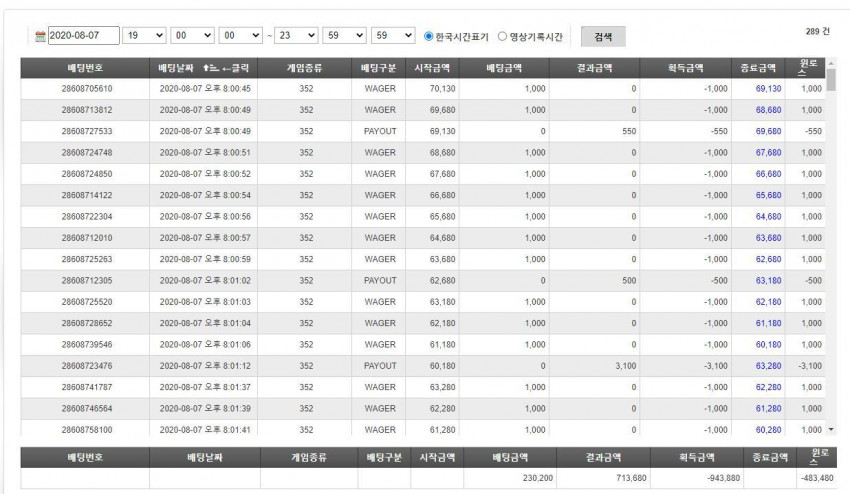Select bet number 28608741787
Screen dimensions: 850x494
pyautogui.click(x=87, y=387)
